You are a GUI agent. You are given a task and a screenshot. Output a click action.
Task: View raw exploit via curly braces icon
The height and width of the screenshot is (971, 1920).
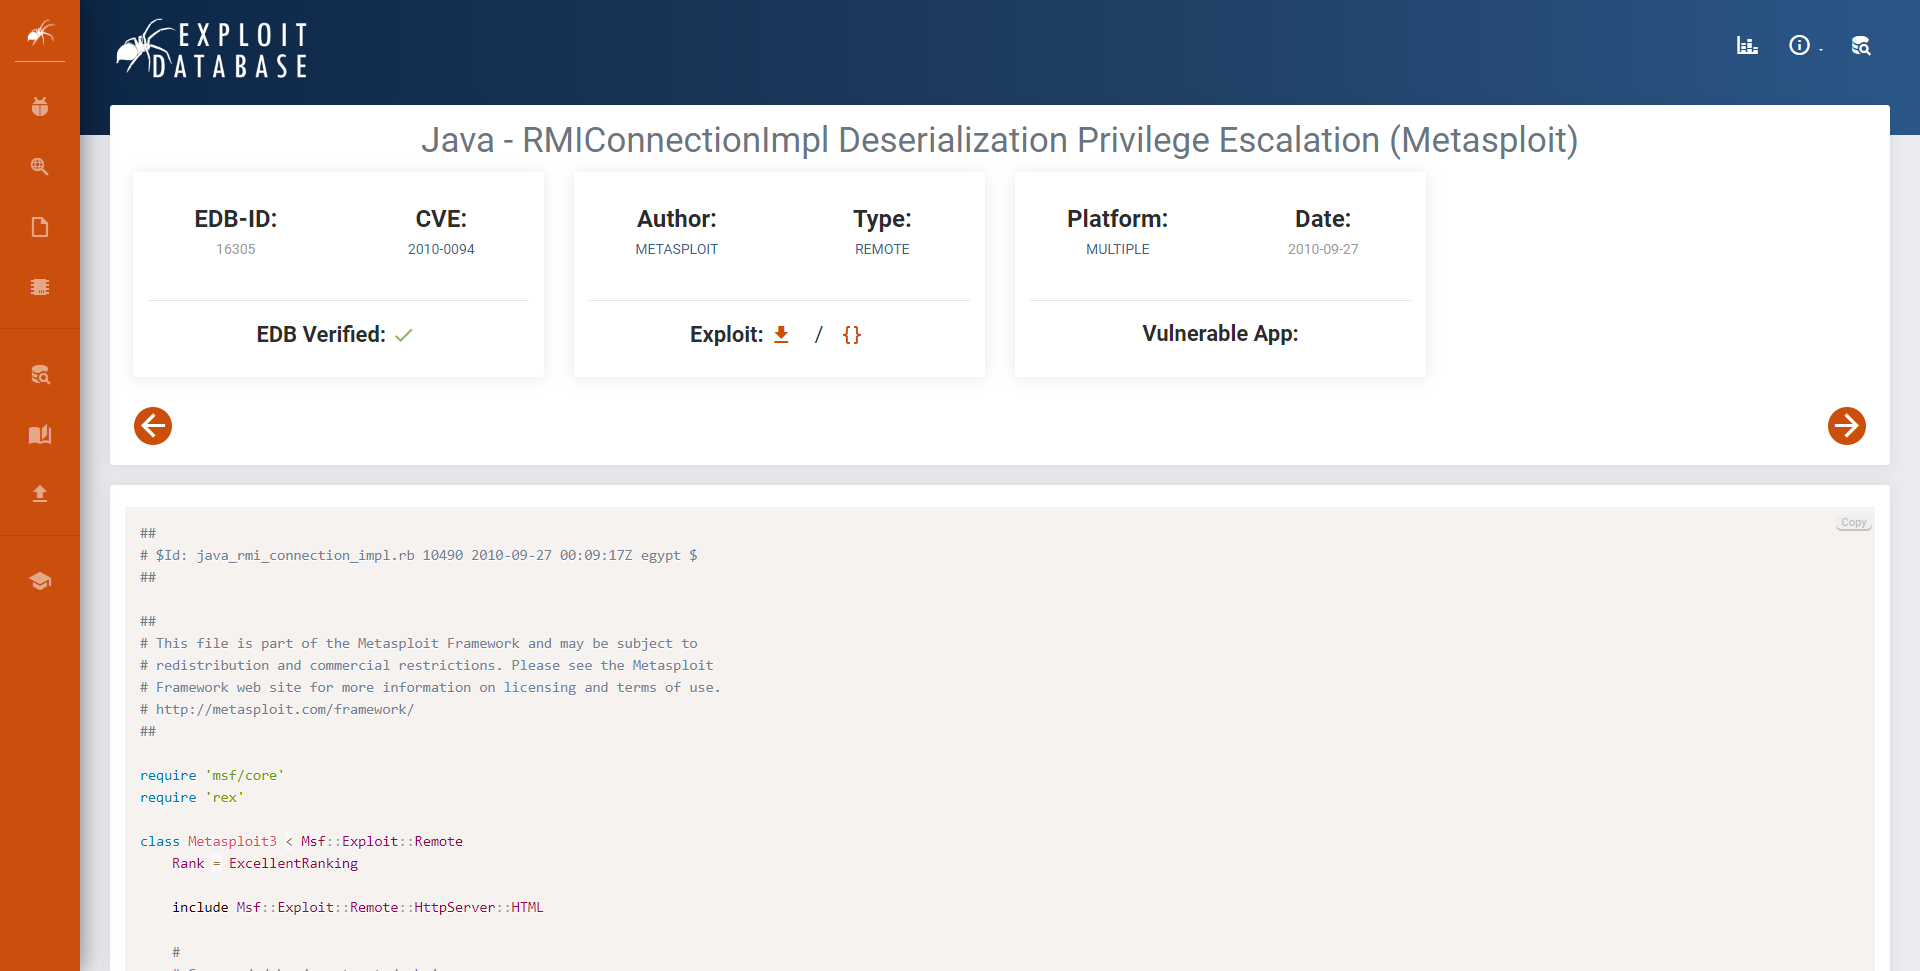point(852,334)
